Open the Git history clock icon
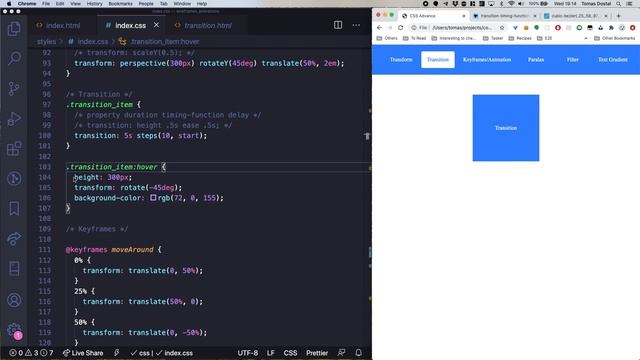640x360 pixels. (x=14, y=178)
